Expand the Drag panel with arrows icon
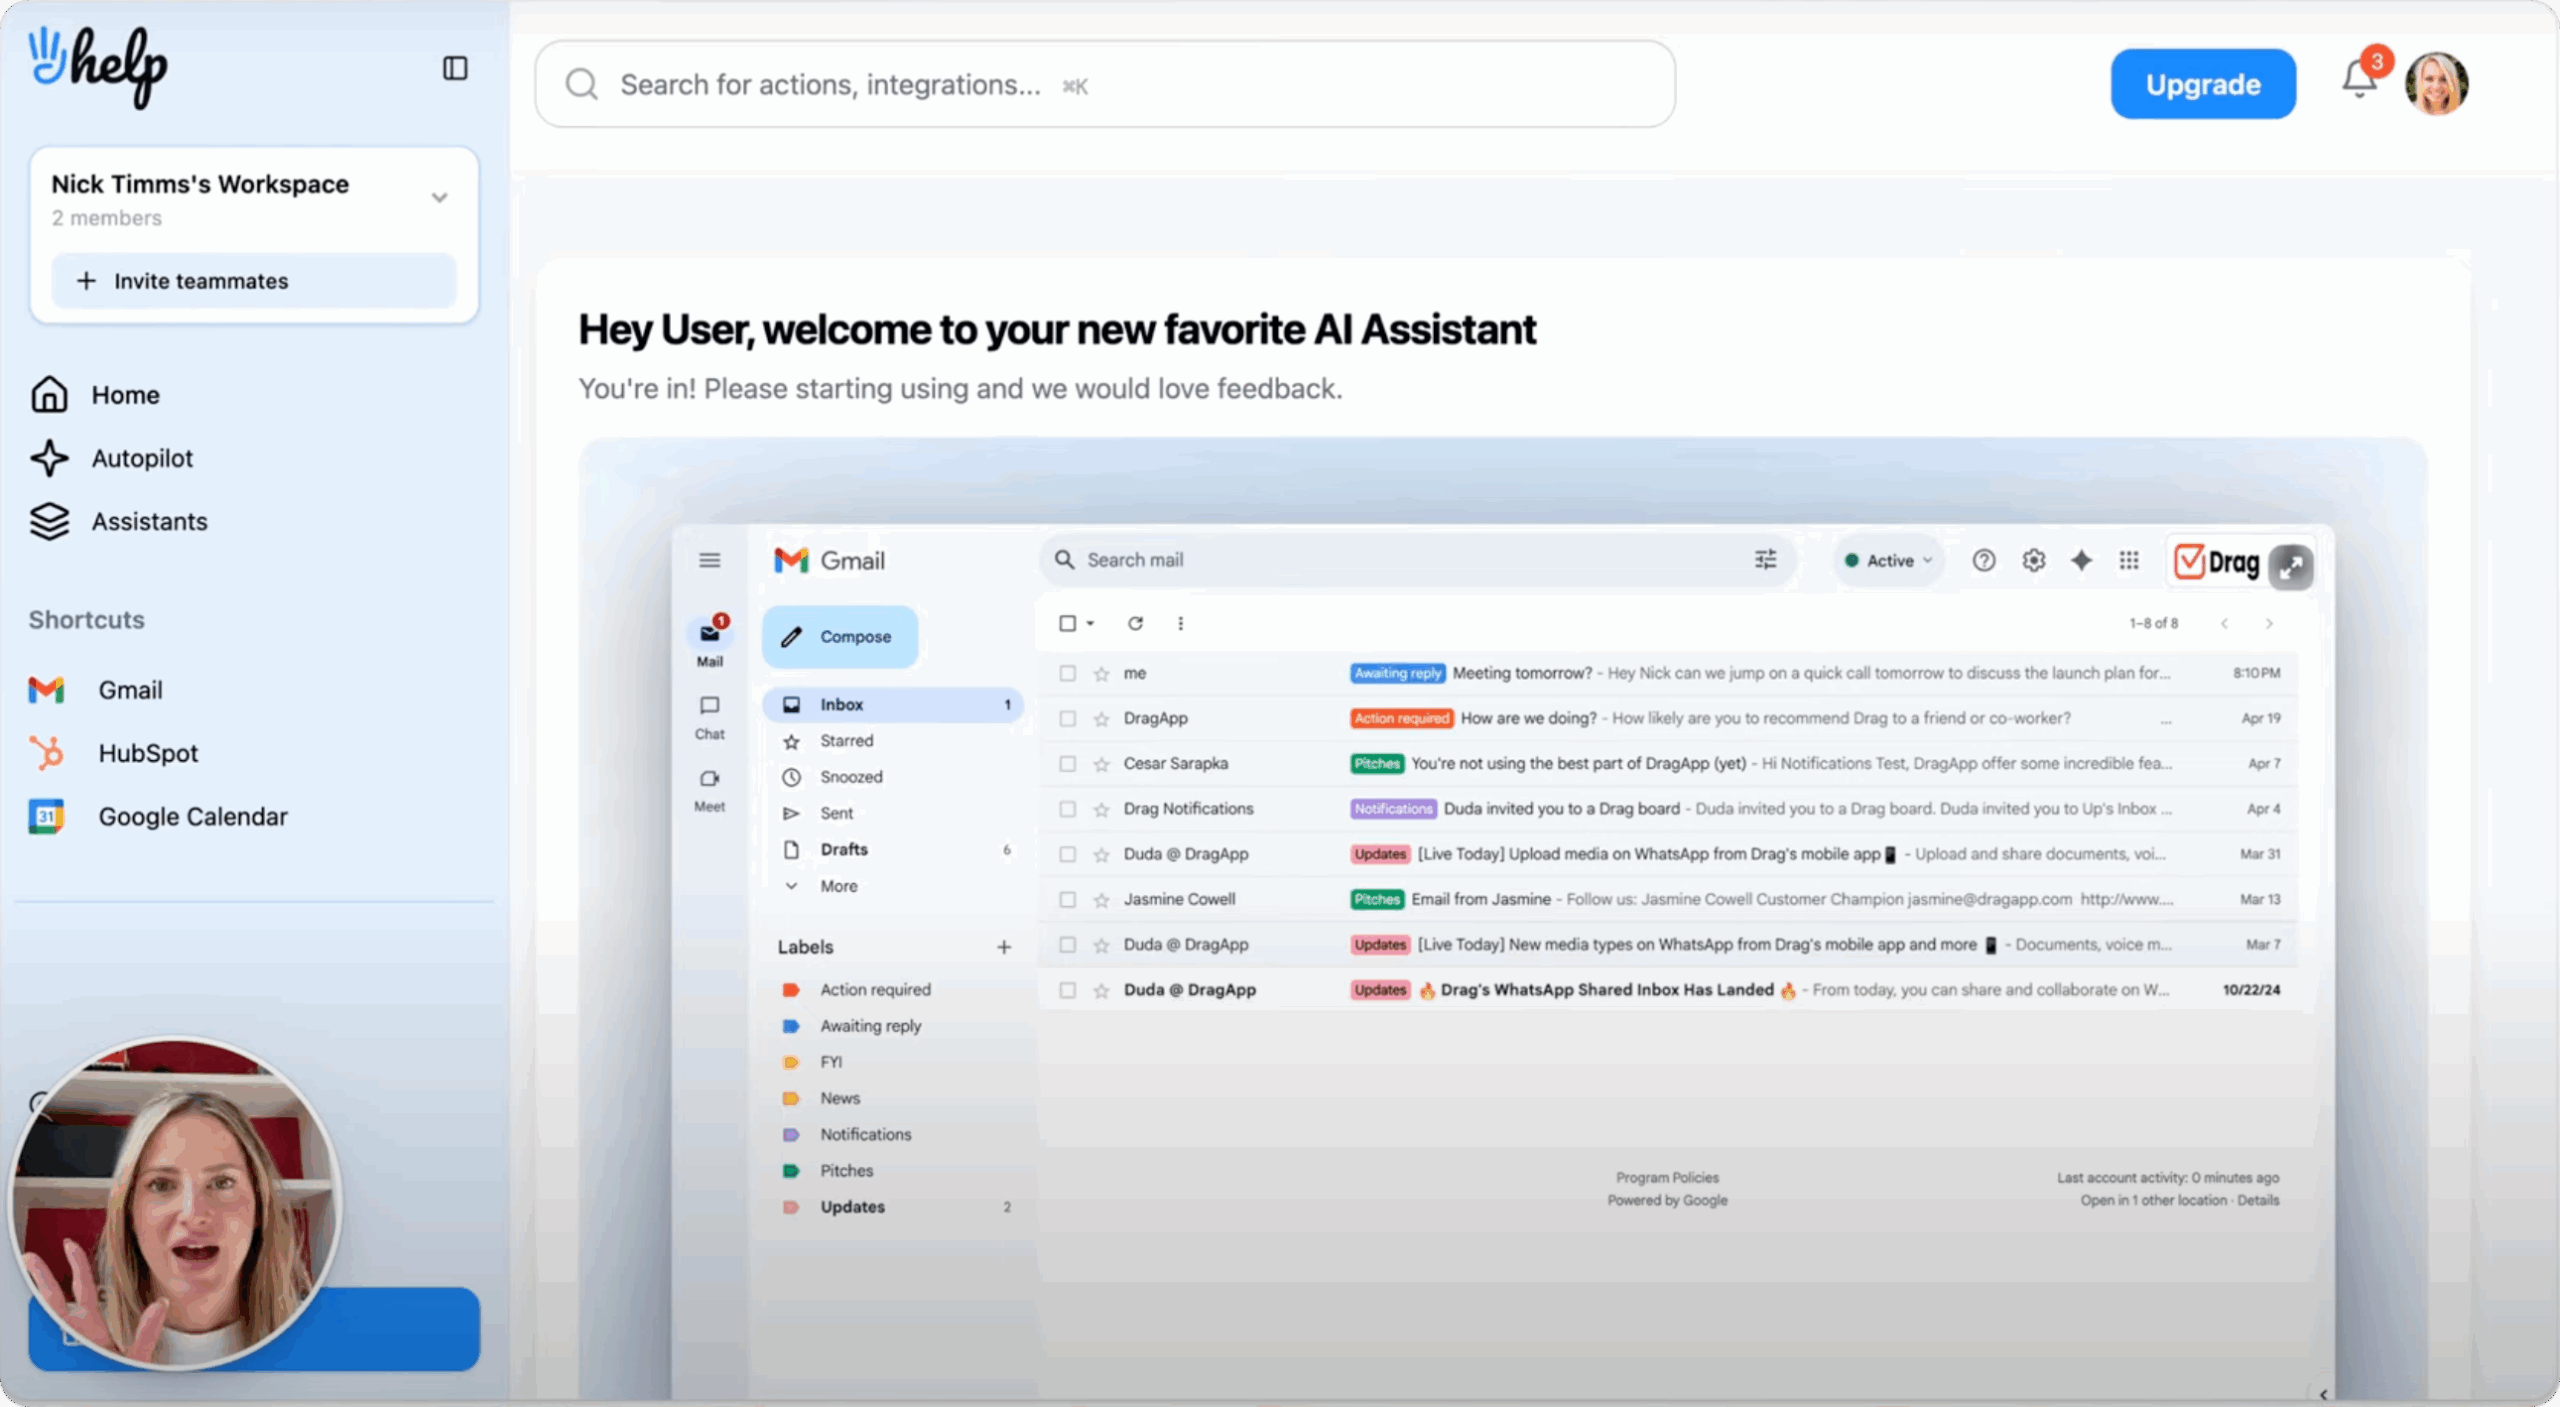 [x=2291, y=567]
